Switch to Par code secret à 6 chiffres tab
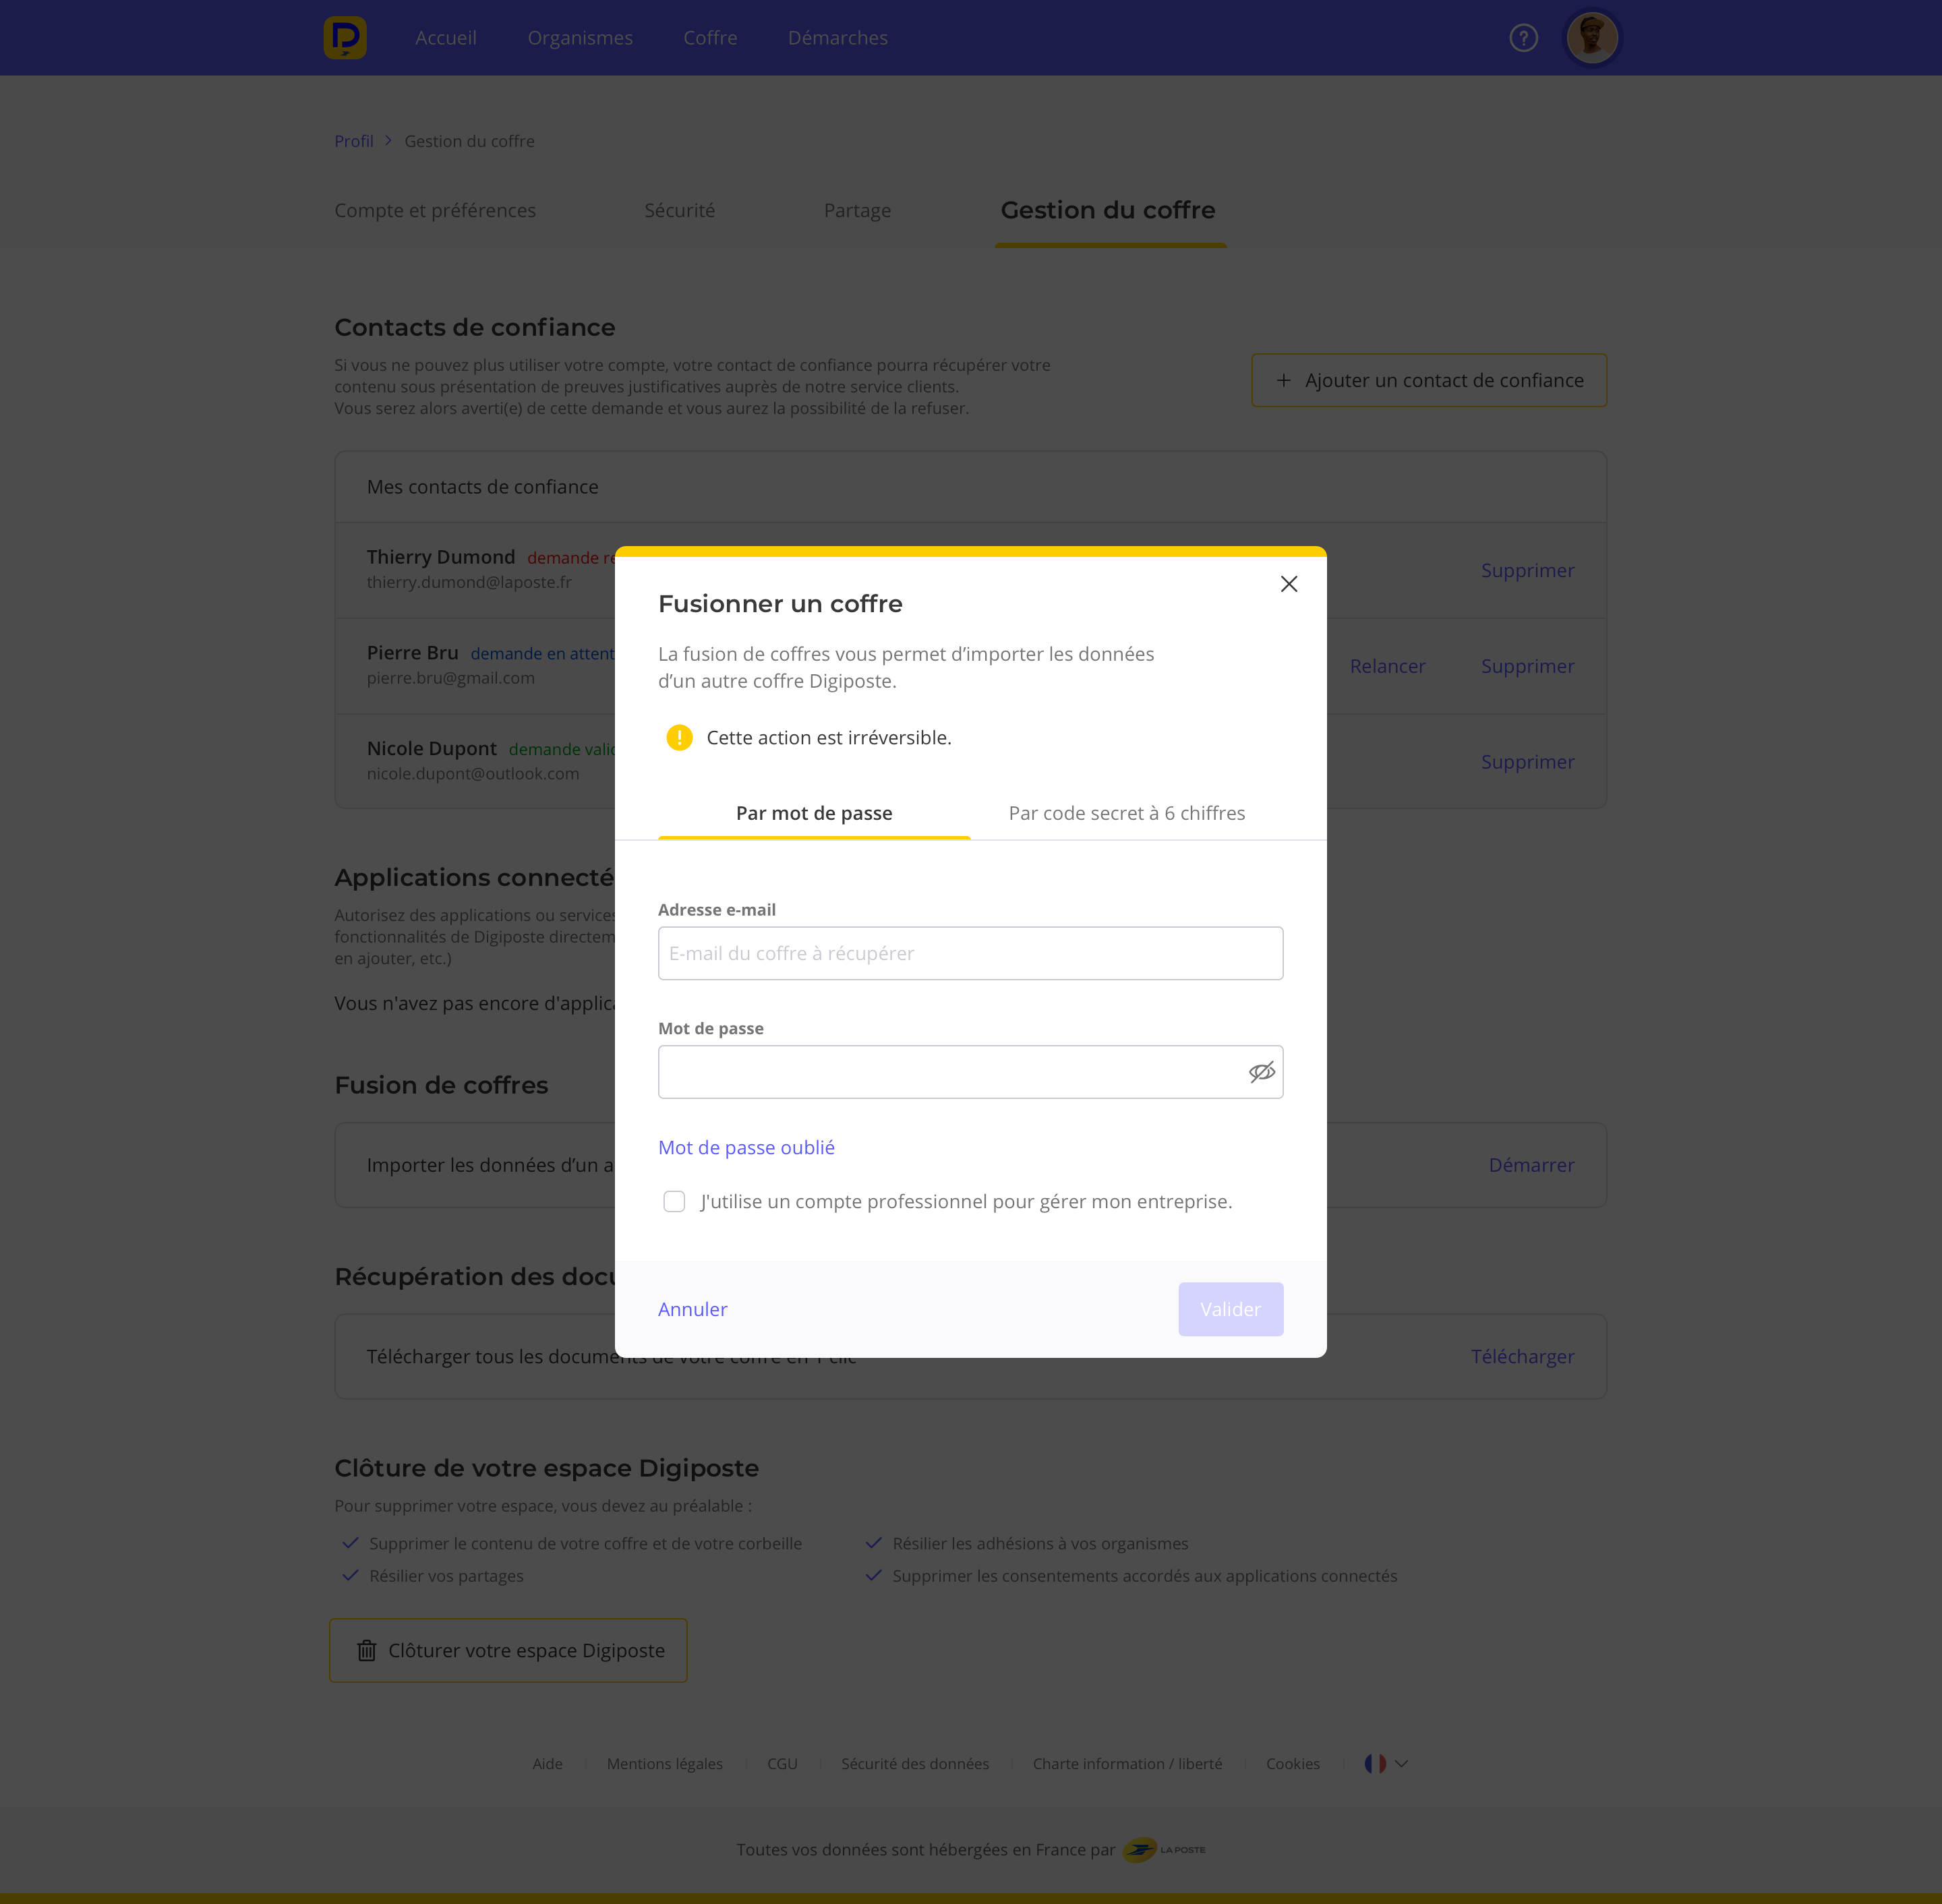Viewport: 1942px width, 1904px height. click(x=1126, y=813)
